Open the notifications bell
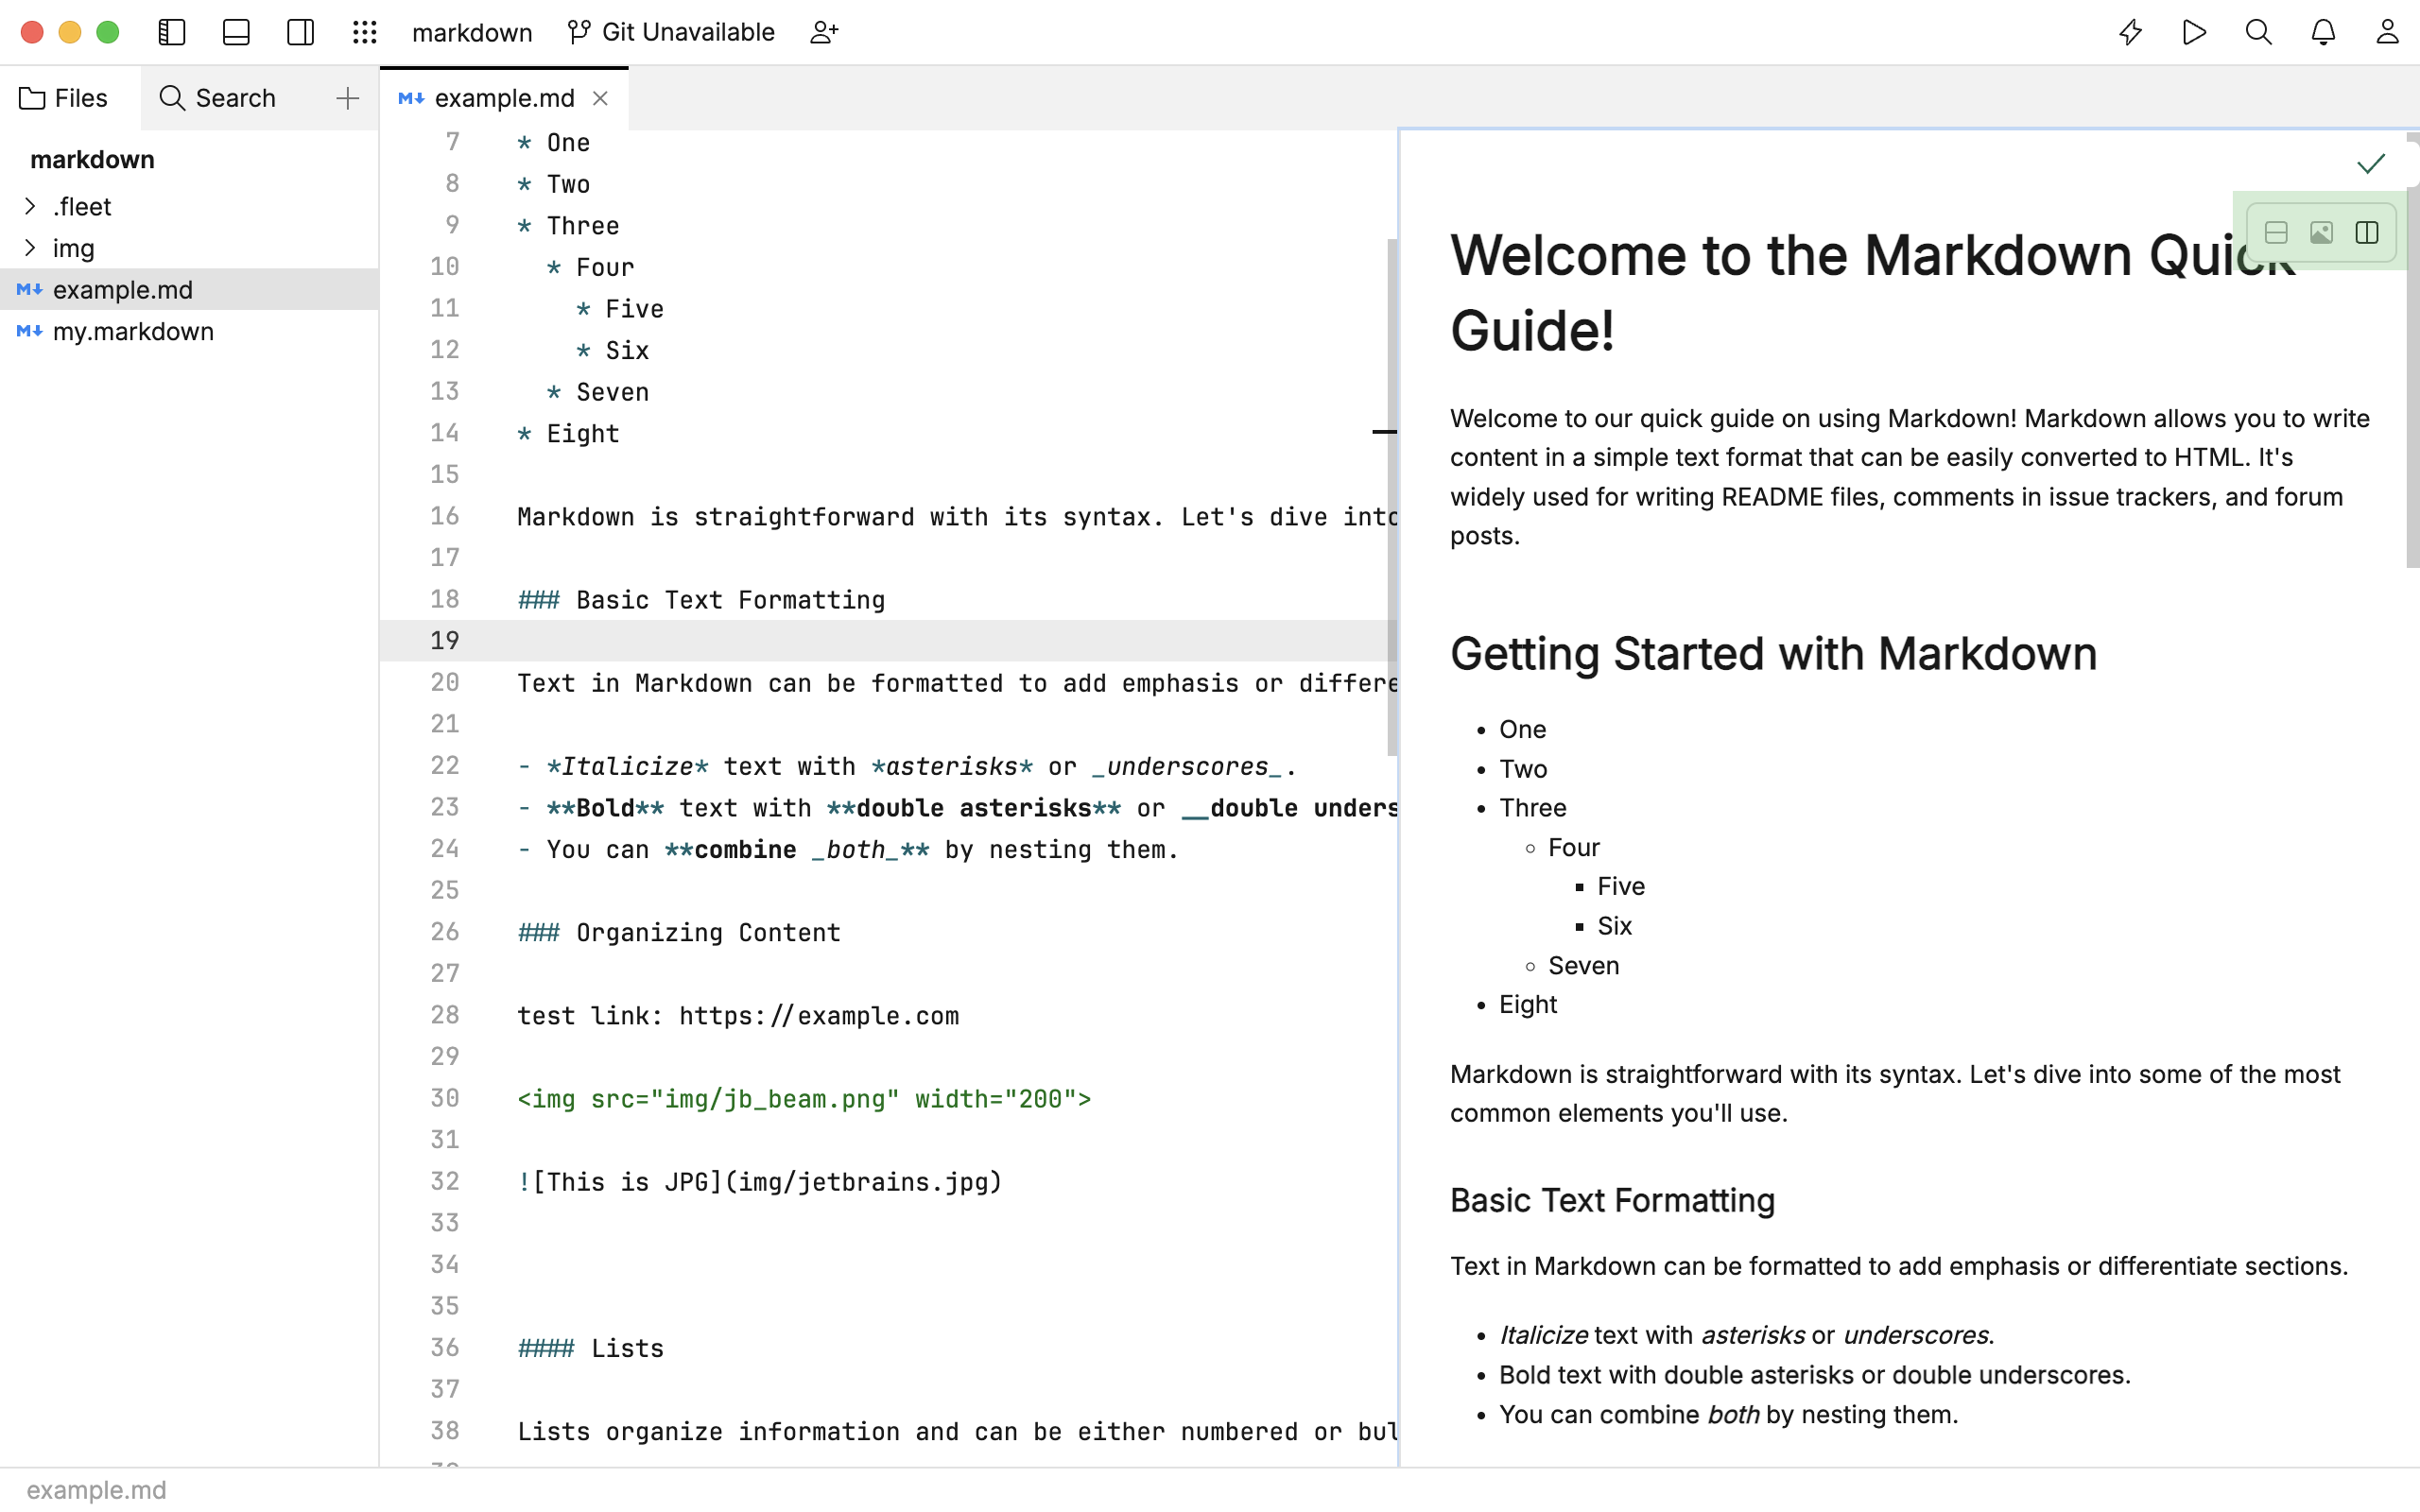Screen dimensions: 2420x1512 (x=2323, y=32)
